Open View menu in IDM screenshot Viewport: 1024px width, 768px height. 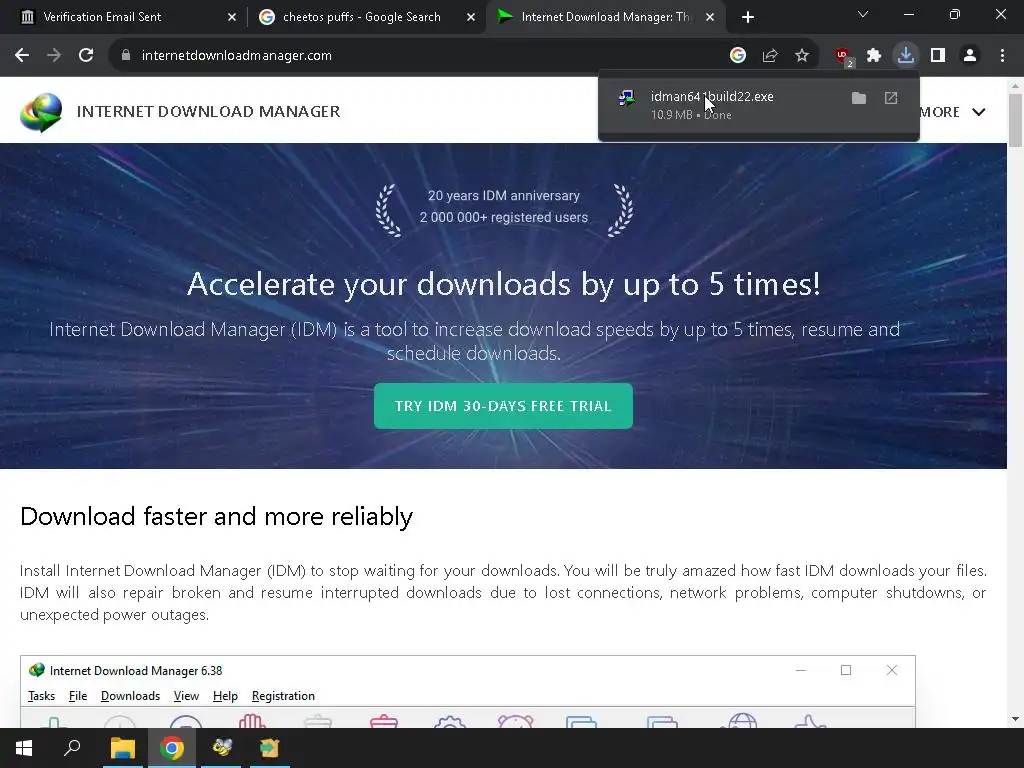186,696
